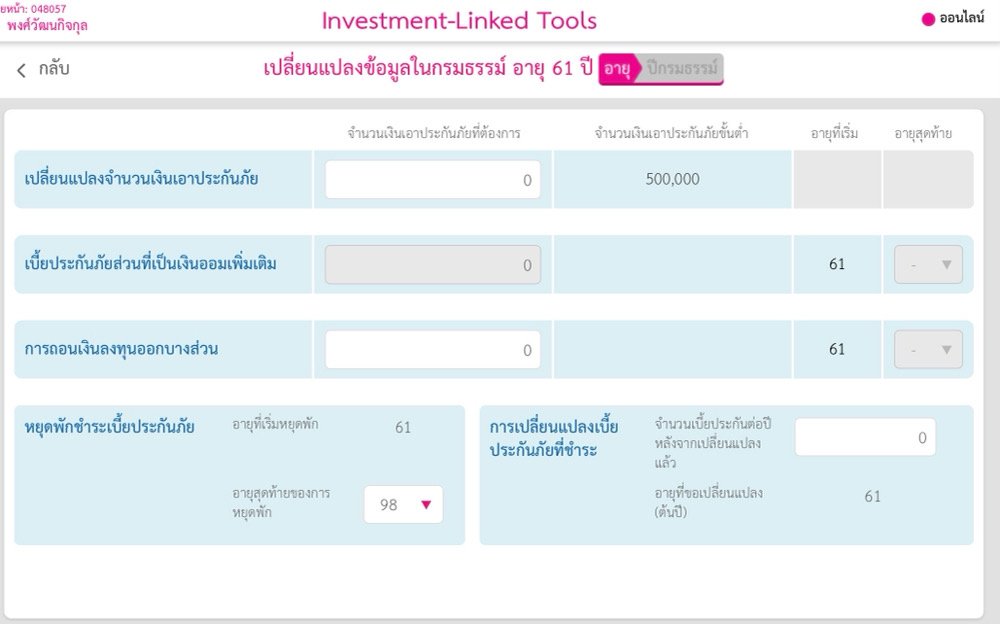
Task: Click the partial withdrawal amount field
Action: pyautogui.click(x=432, y=349)
